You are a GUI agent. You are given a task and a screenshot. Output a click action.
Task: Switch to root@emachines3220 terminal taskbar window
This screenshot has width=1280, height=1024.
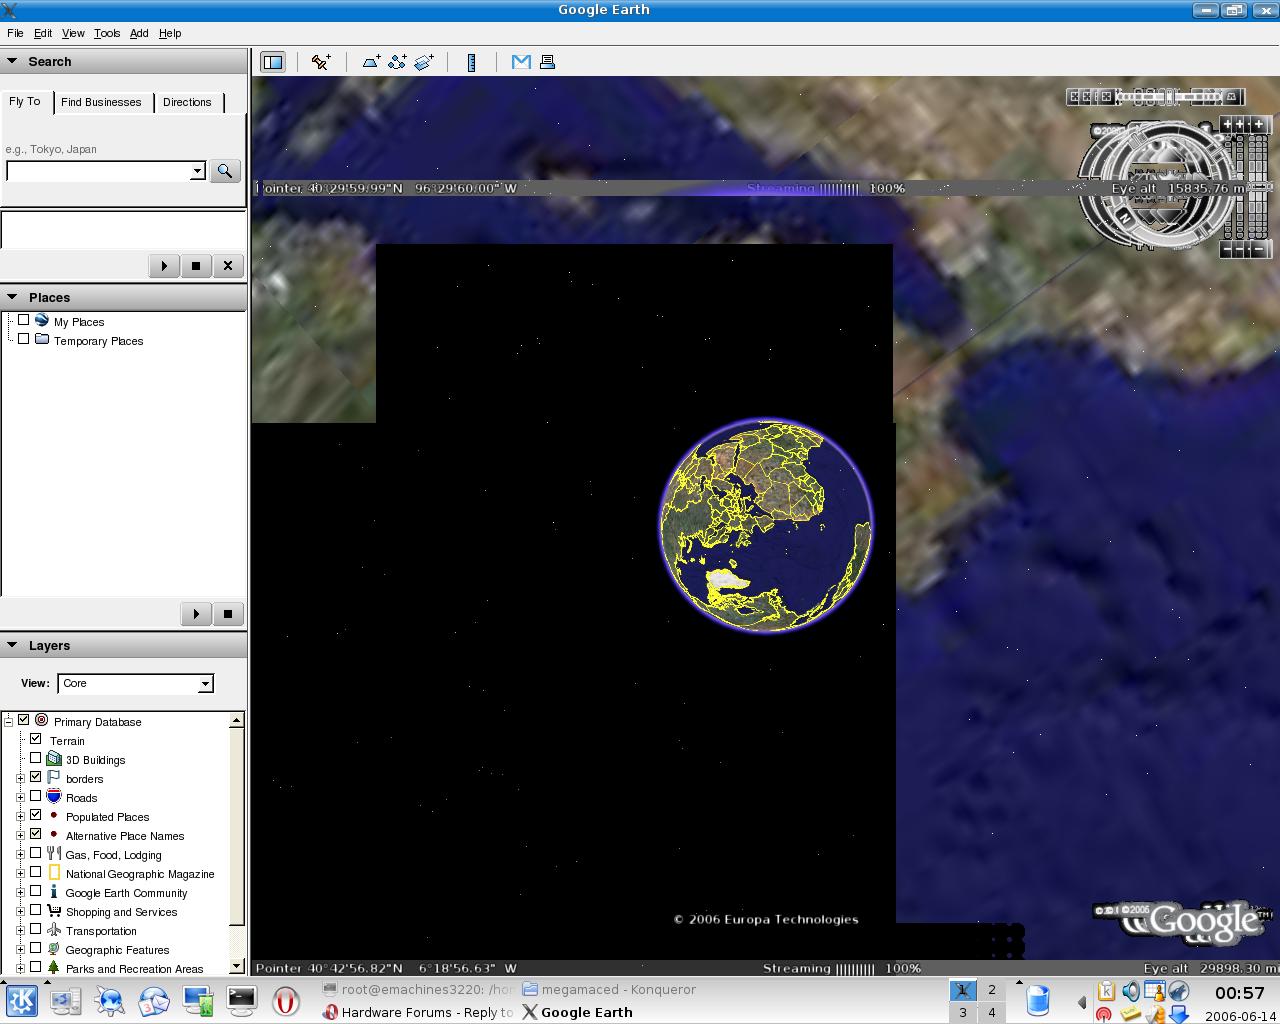(x=418, y=989)
